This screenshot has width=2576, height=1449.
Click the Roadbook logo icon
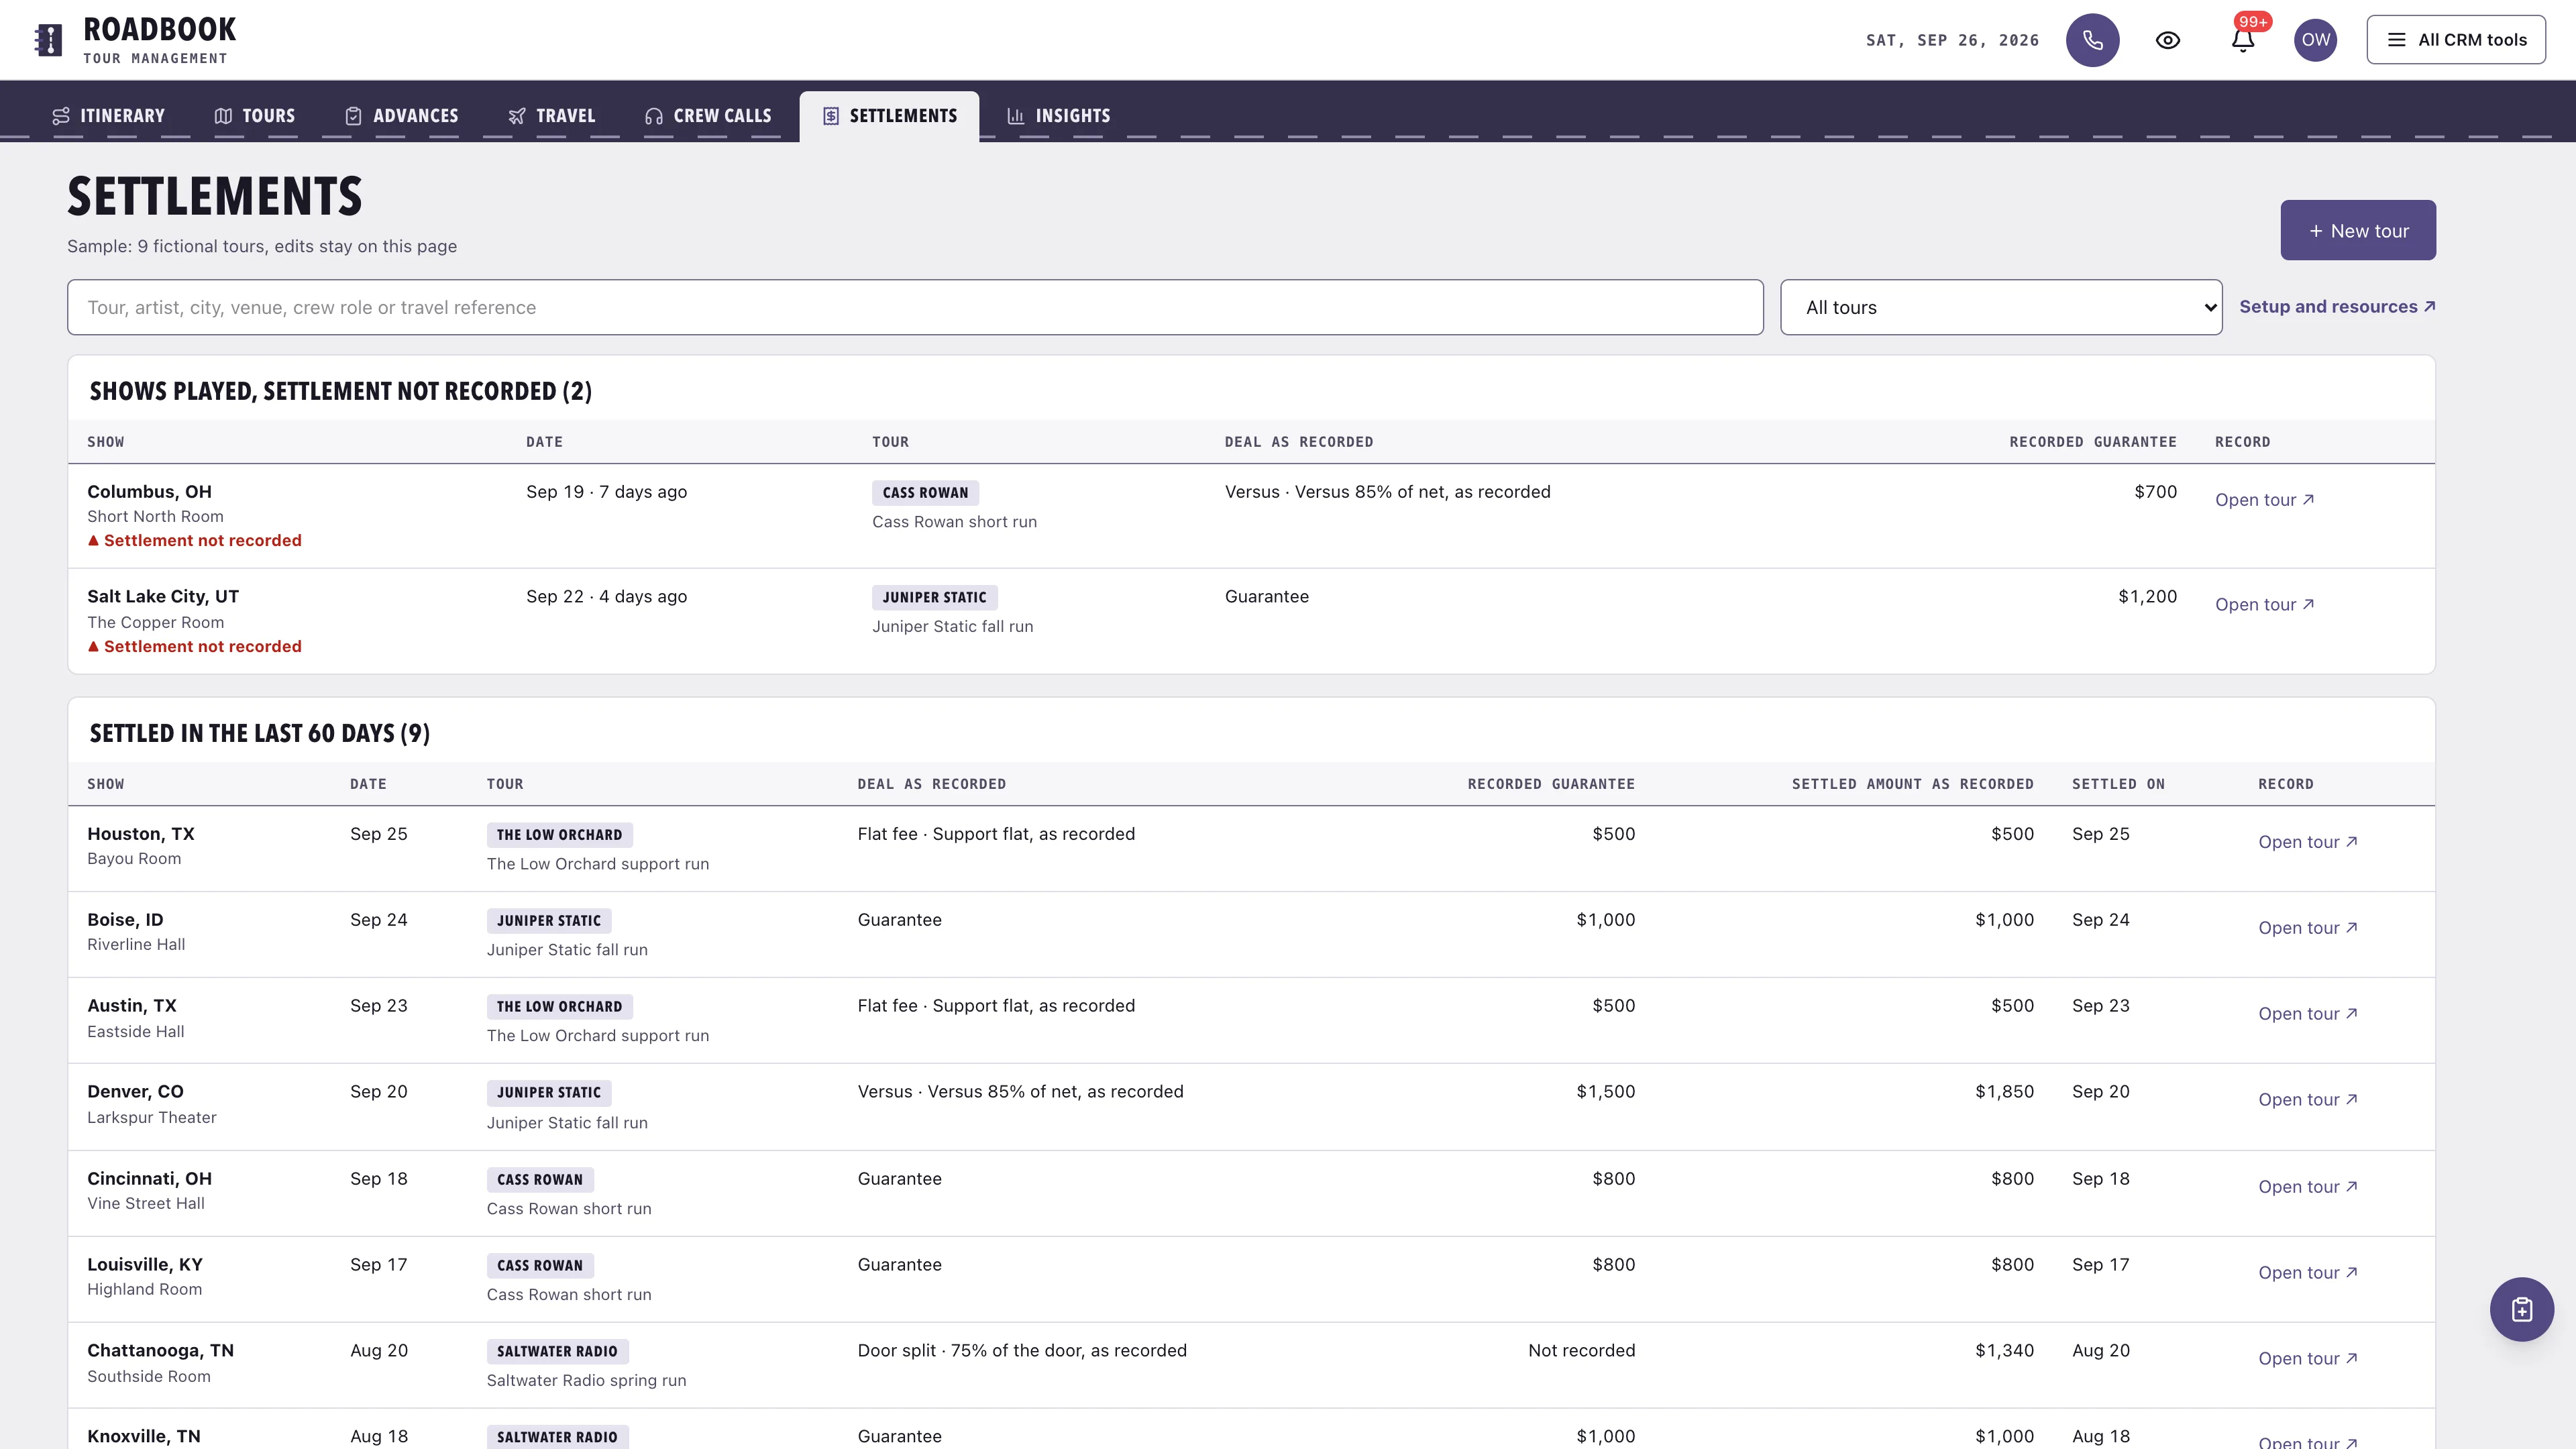point(48,40)
